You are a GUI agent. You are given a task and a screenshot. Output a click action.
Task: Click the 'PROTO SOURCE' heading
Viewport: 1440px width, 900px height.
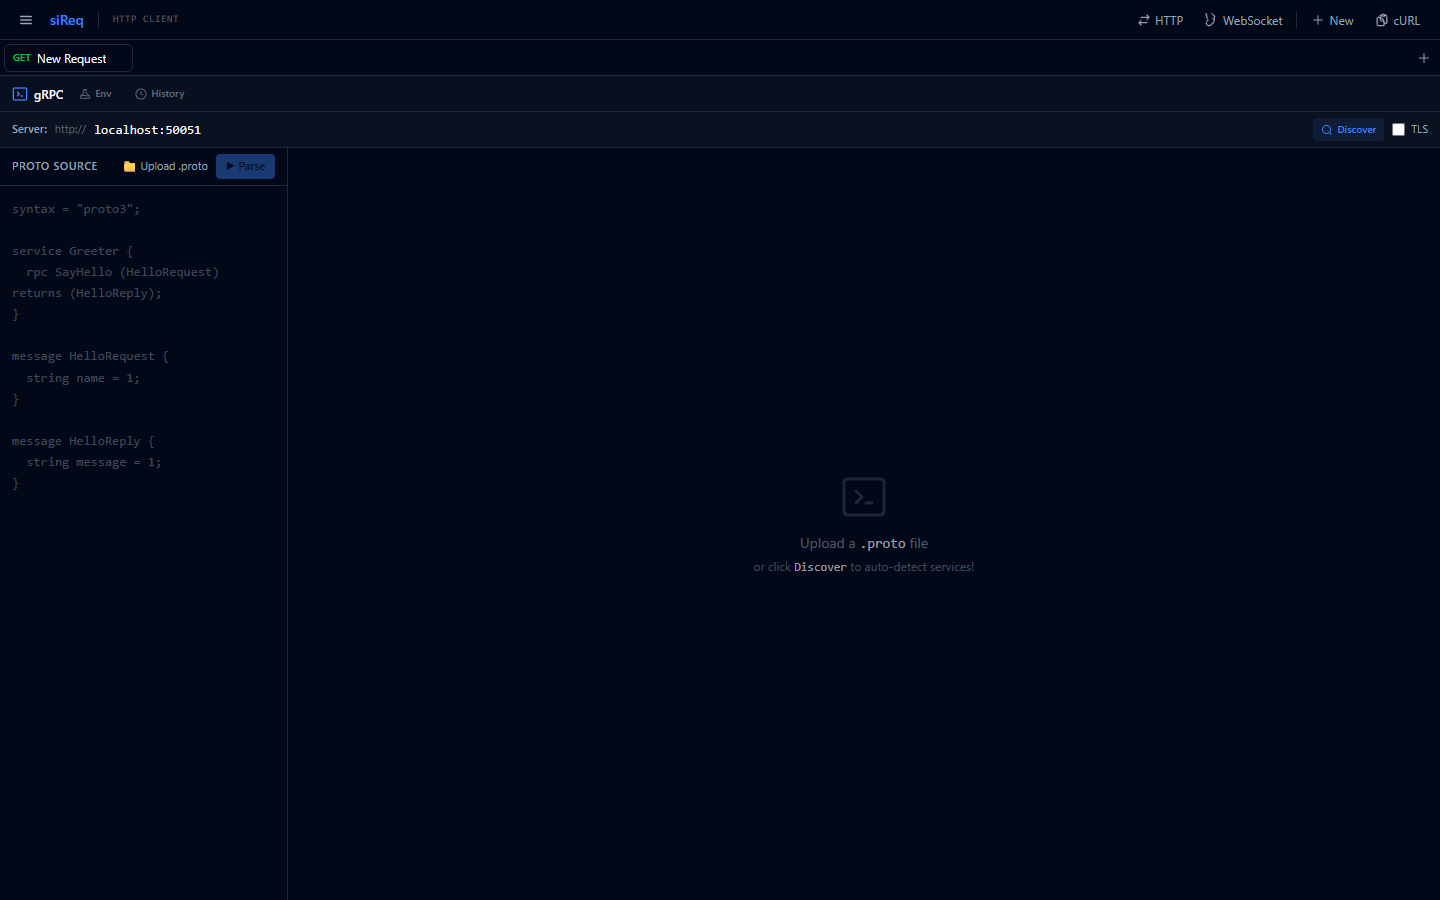55,166
